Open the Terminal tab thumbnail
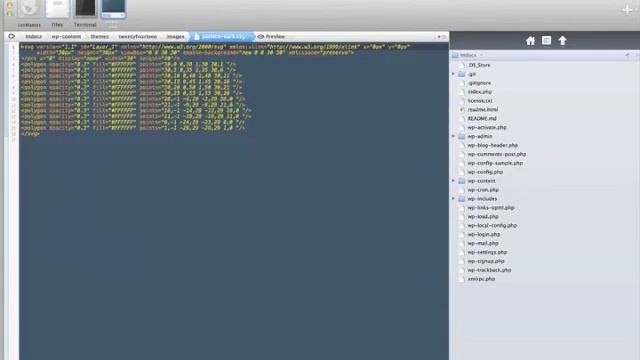 click(85, 9)
